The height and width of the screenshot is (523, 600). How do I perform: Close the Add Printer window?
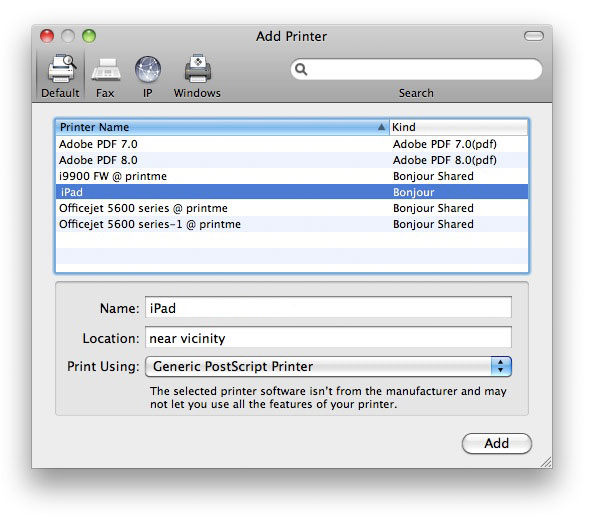[x=47, y=36]
